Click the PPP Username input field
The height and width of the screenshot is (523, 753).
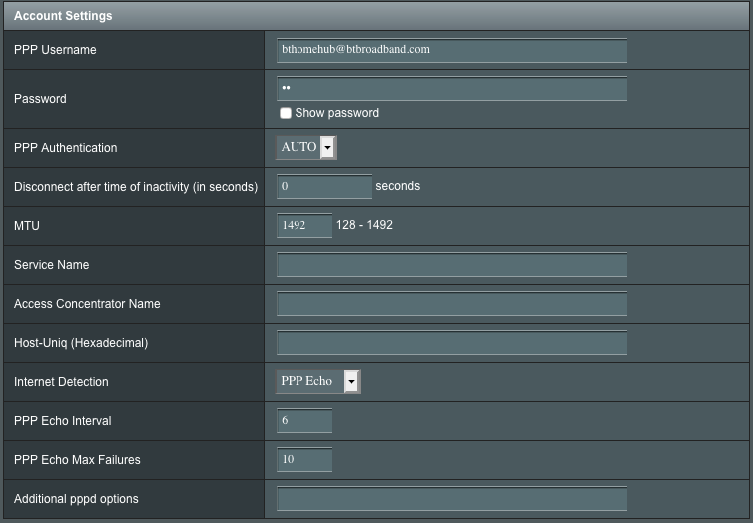[451, 50]
